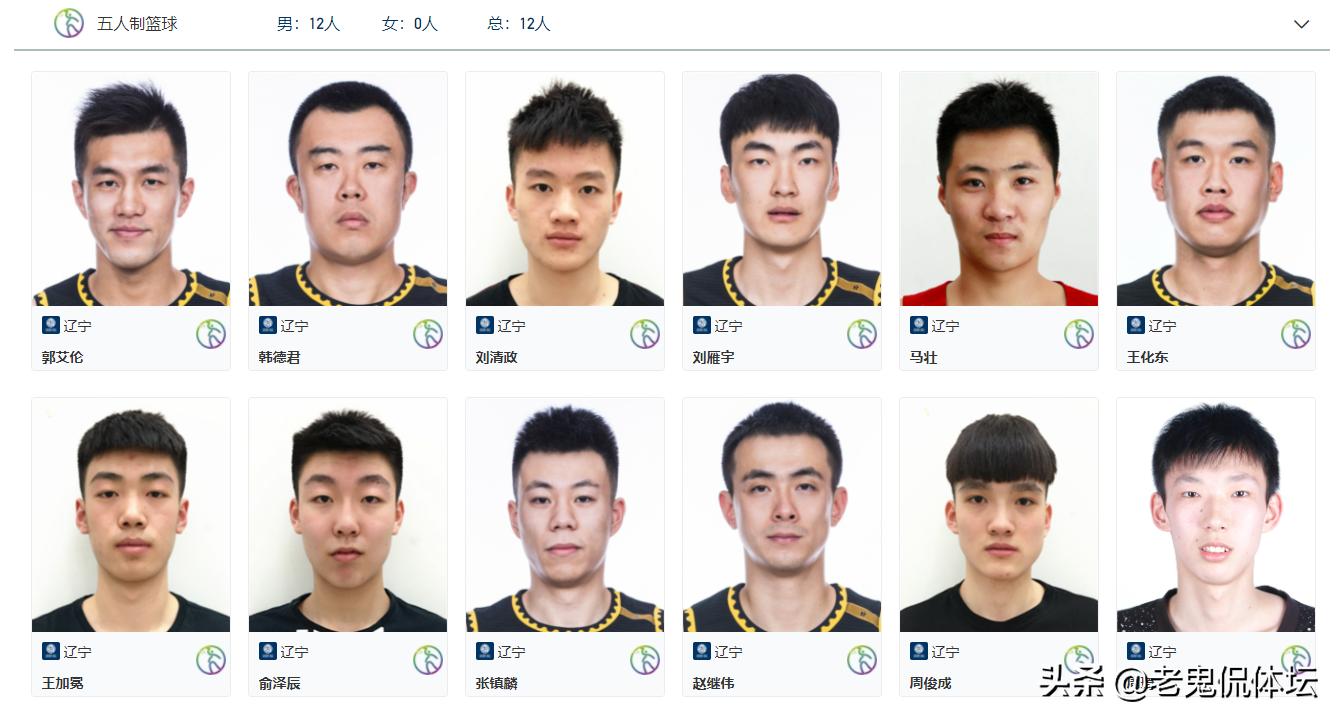Image resolution: width=1339 pixels, height=720 pixels.
Task: Collapse the 五人制篮球 section with the chevron
Action: point(1301,24)
